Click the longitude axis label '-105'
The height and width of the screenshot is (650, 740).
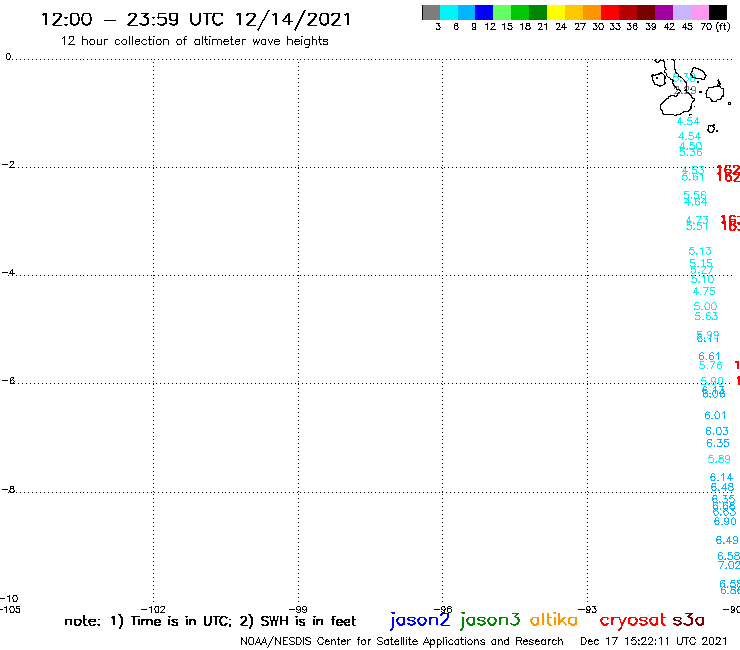(10, 609)
